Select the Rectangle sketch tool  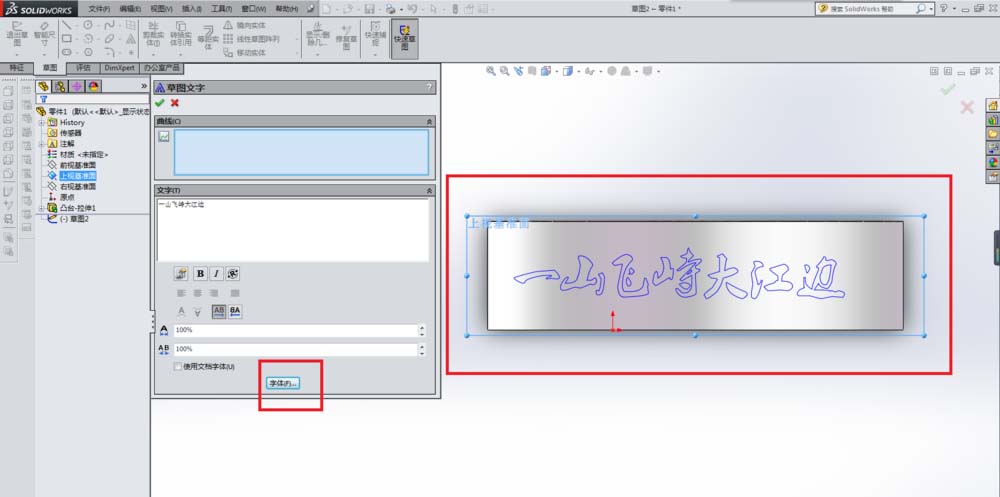click(66, 39)
